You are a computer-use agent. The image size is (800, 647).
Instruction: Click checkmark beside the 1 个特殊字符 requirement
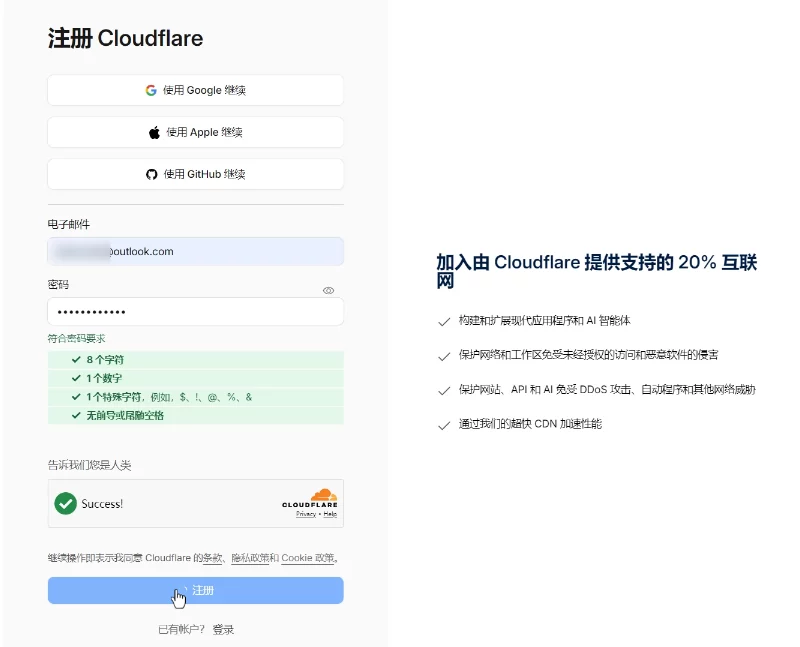(x=76, y=397)
